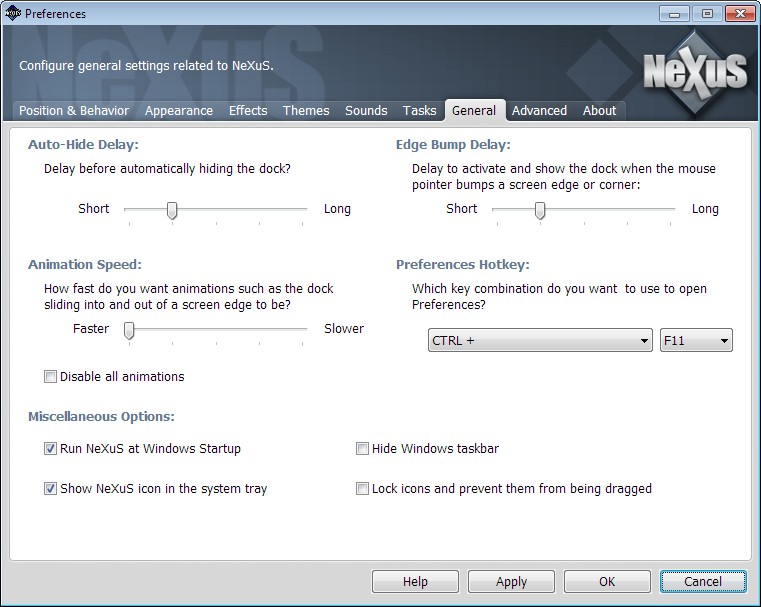This screenshot has width=761, height=607.
Task: Switch to the Position & Behavior tab
Action: 74,111
